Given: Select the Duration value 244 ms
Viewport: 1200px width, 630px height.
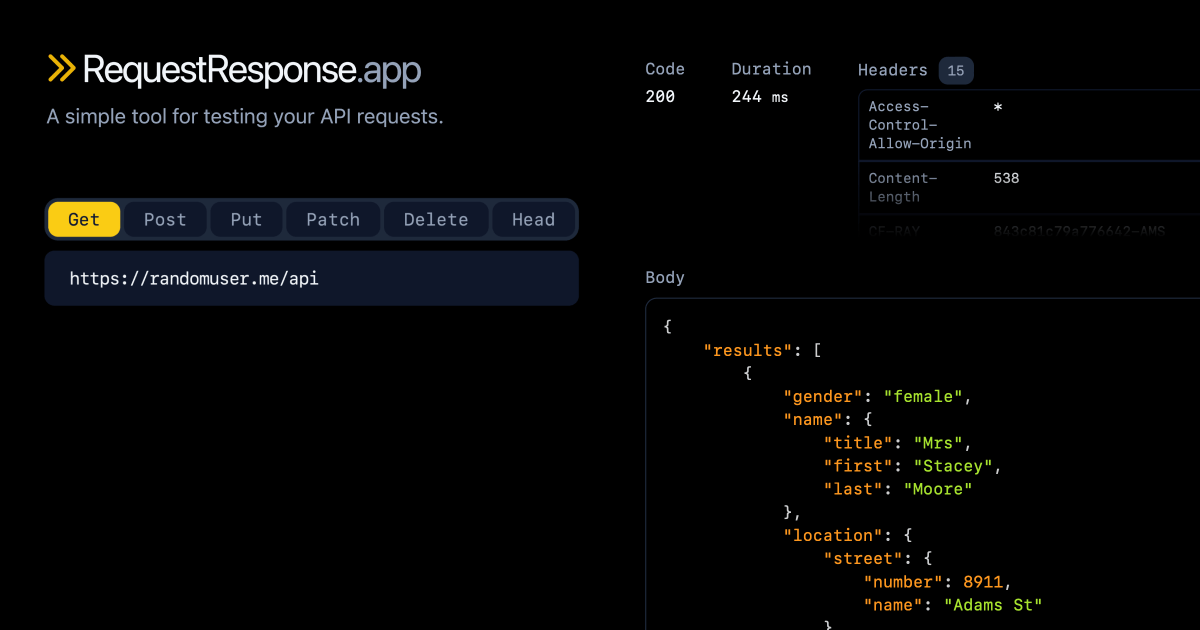Looking at the screenshot, I should (x=760, y=97).
